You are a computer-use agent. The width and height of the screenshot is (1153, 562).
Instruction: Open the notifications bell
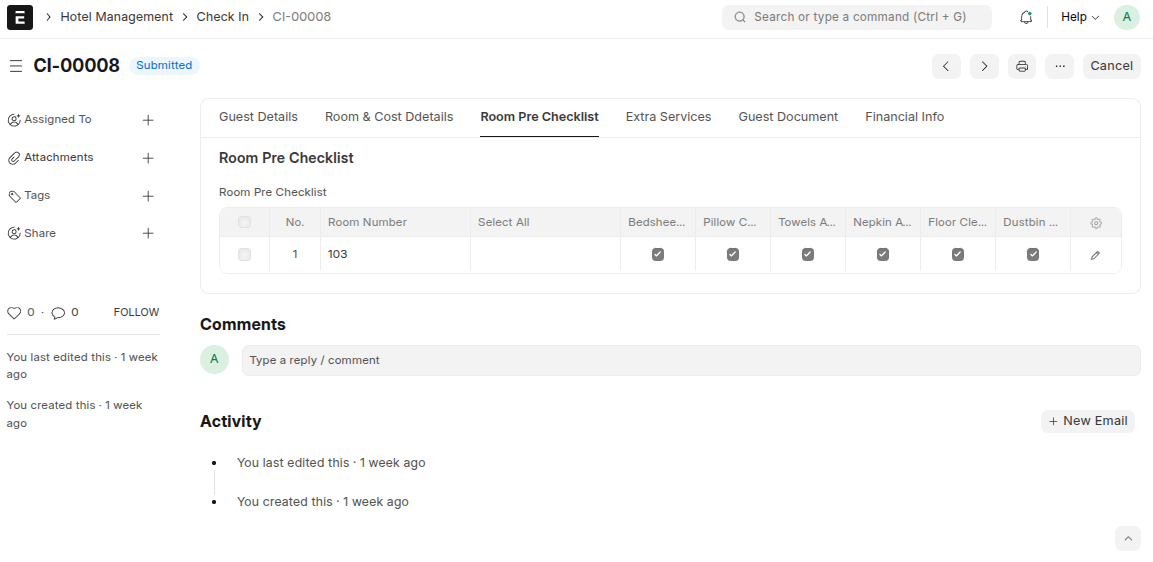pyautogui.click(x=1026, y=17)
